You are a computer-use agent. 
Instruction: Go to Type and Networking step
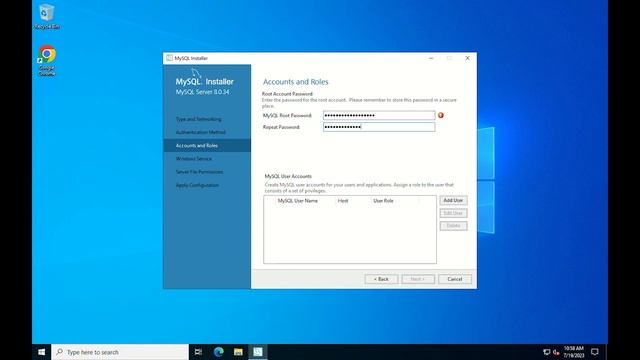click(198, 119)
